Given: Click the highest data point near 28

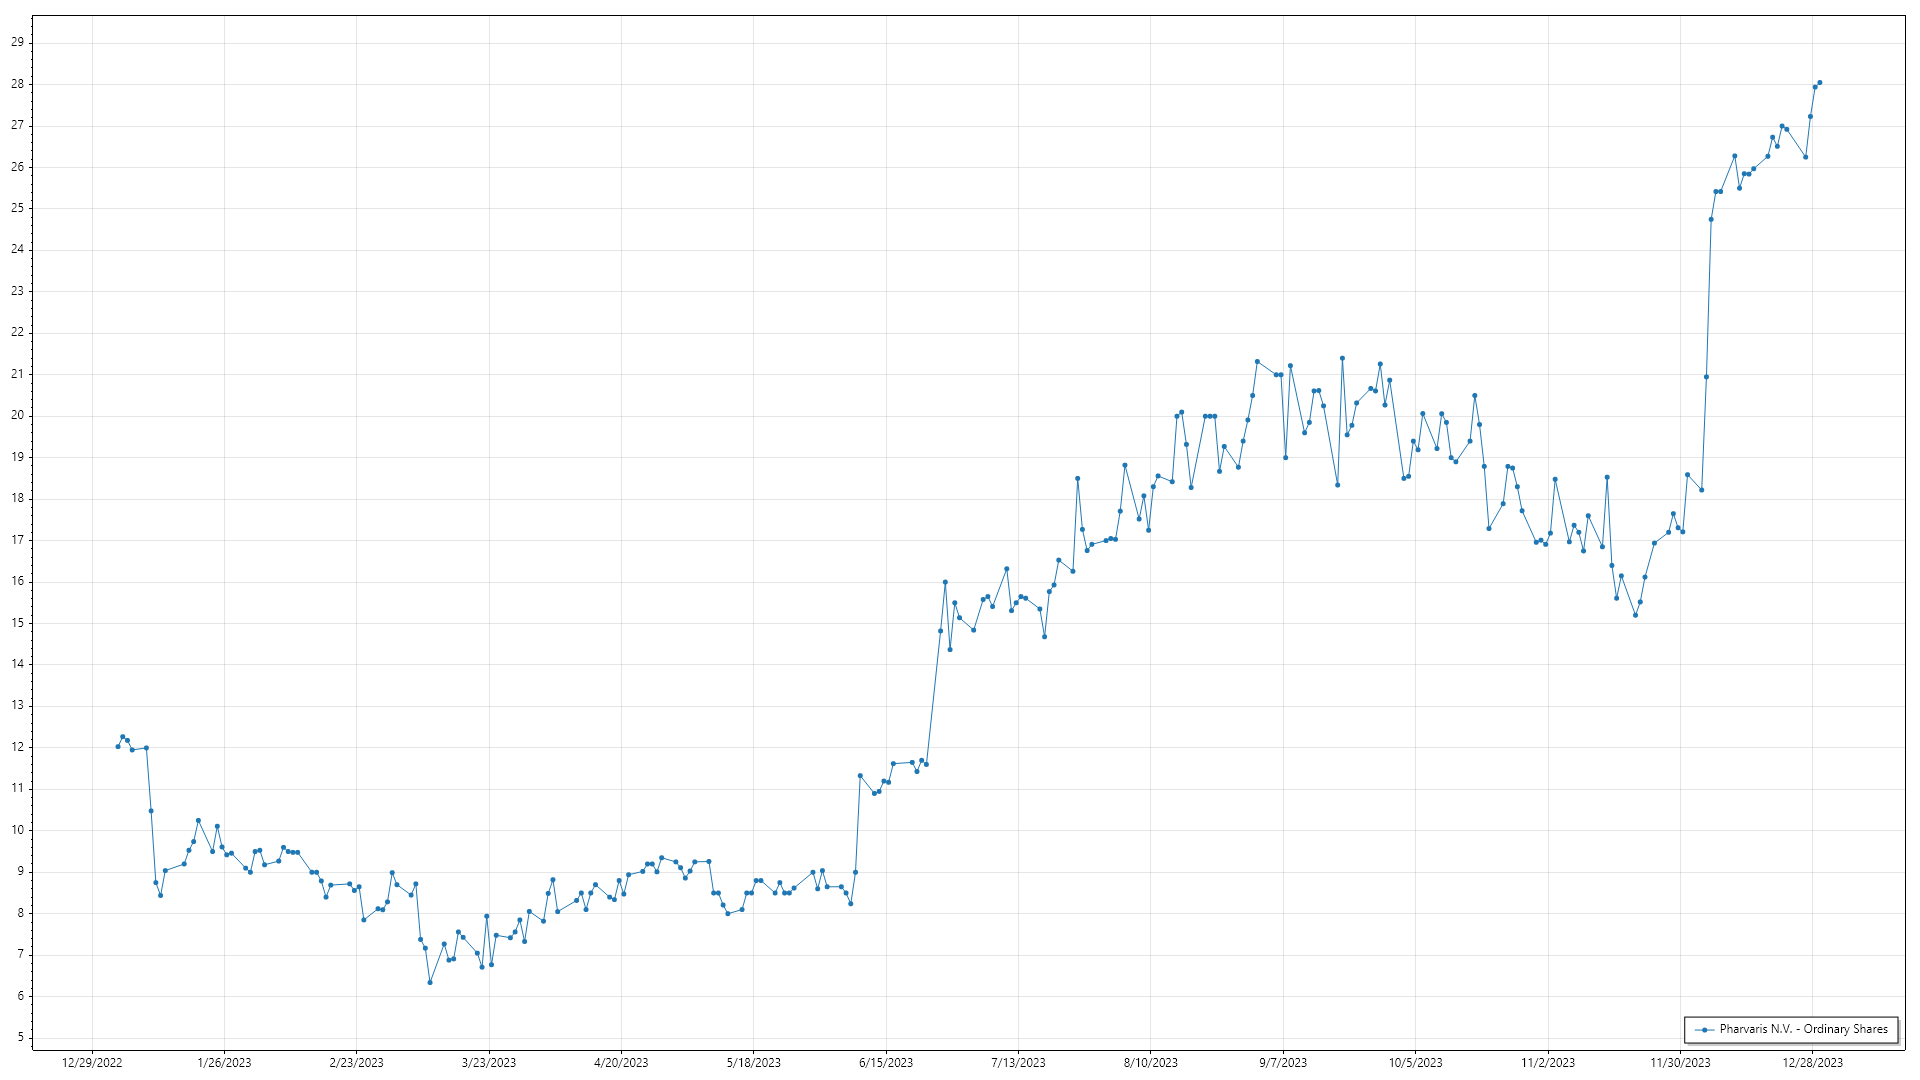Looking at the screenshot, I should point(1819,83).
